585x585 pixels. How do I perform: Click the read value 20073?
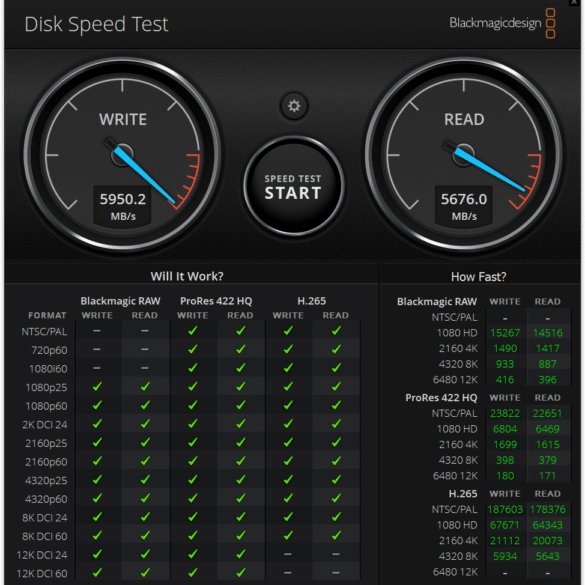point(547,541)
